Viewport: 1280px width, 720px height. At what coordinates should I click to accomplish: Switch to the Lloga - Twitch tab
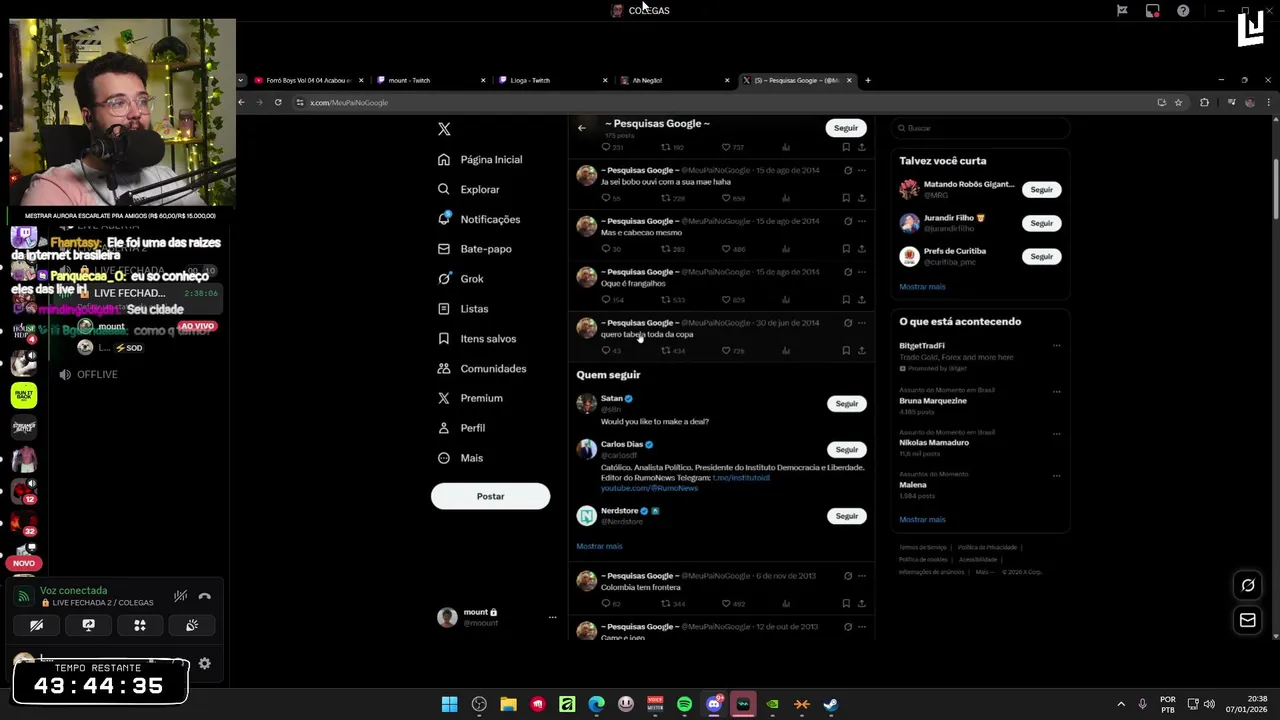(553, 80)
